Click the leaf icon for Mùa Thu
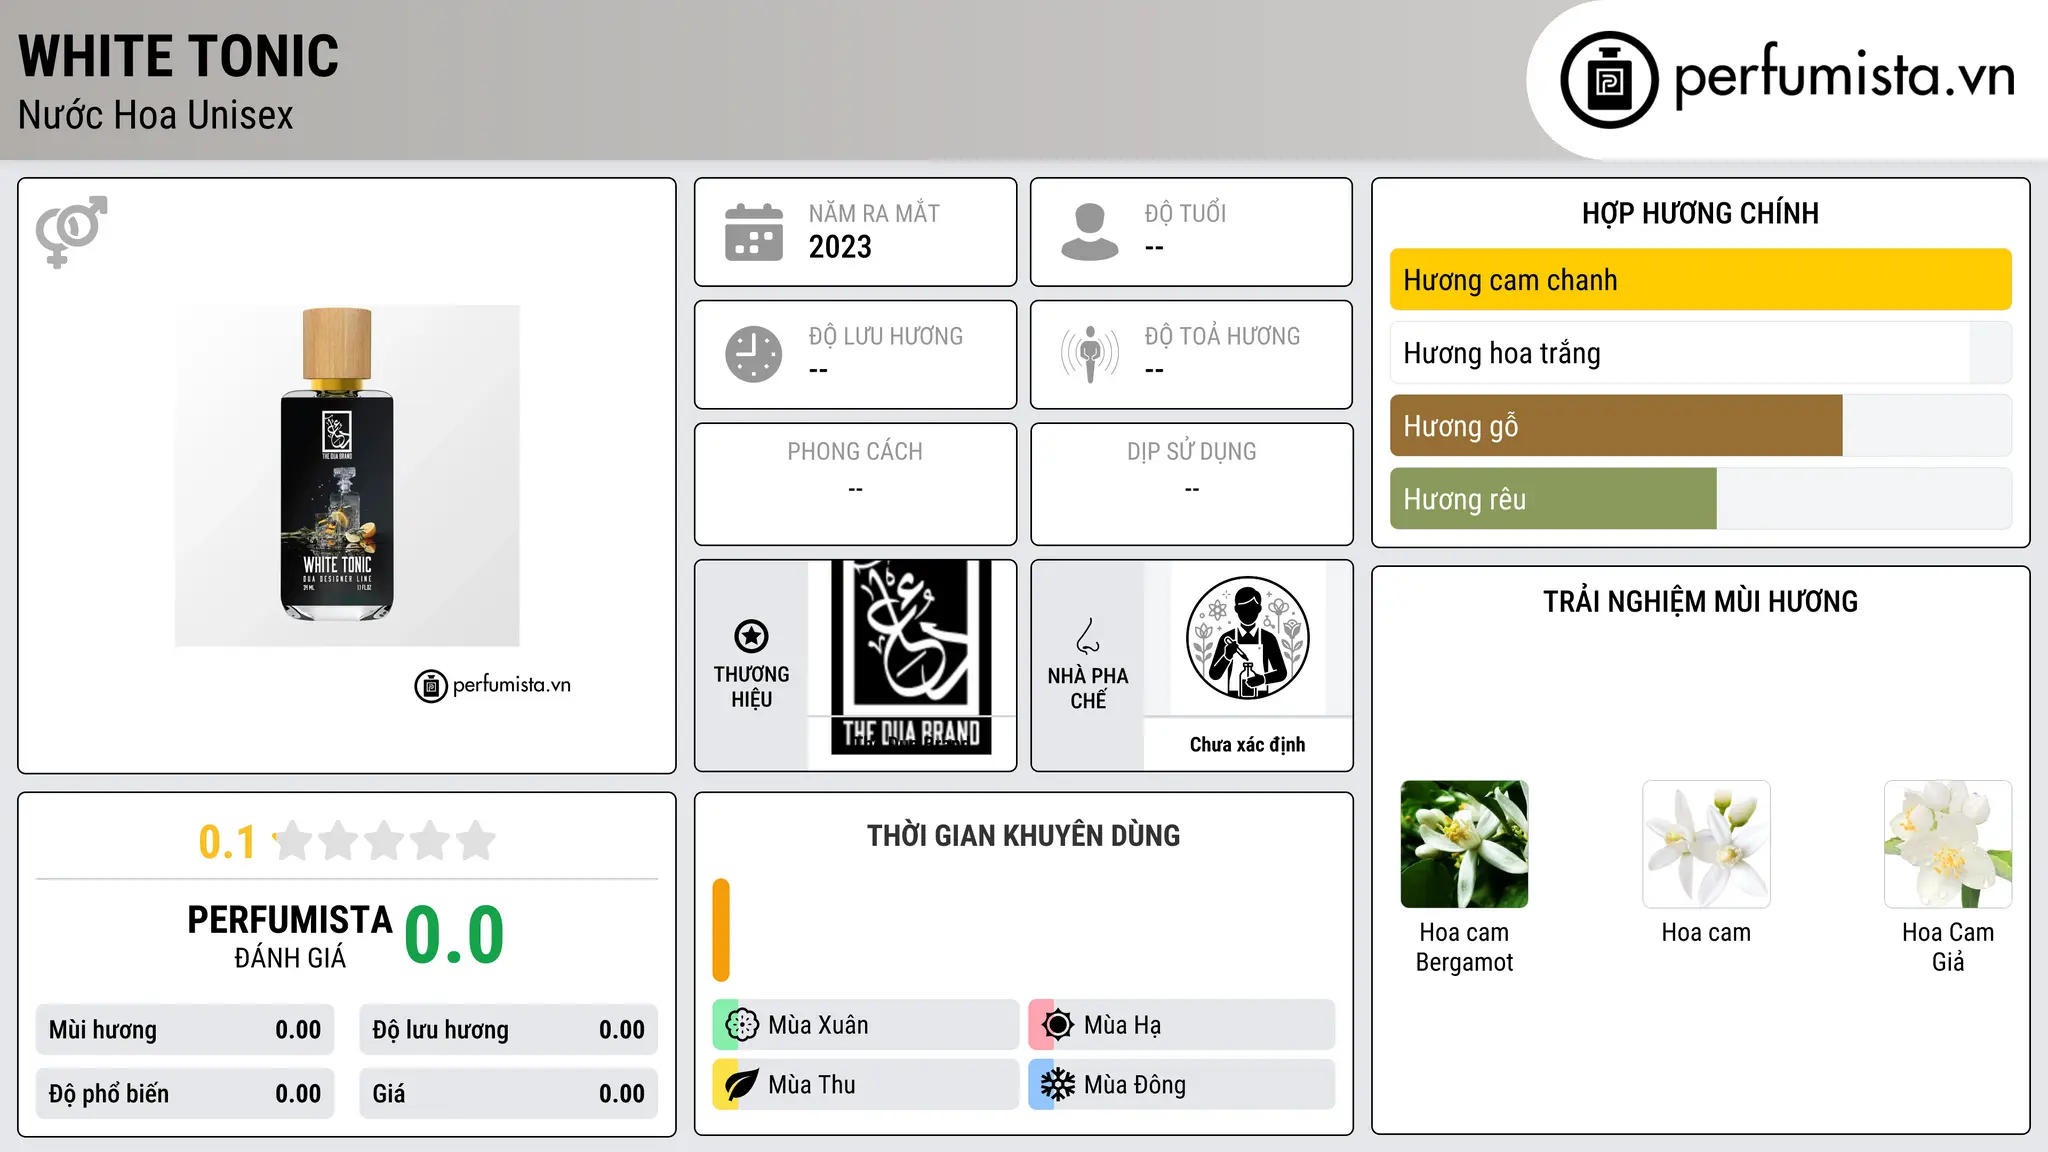This screenshot has width=2048, height=1152. (742, 1085)
